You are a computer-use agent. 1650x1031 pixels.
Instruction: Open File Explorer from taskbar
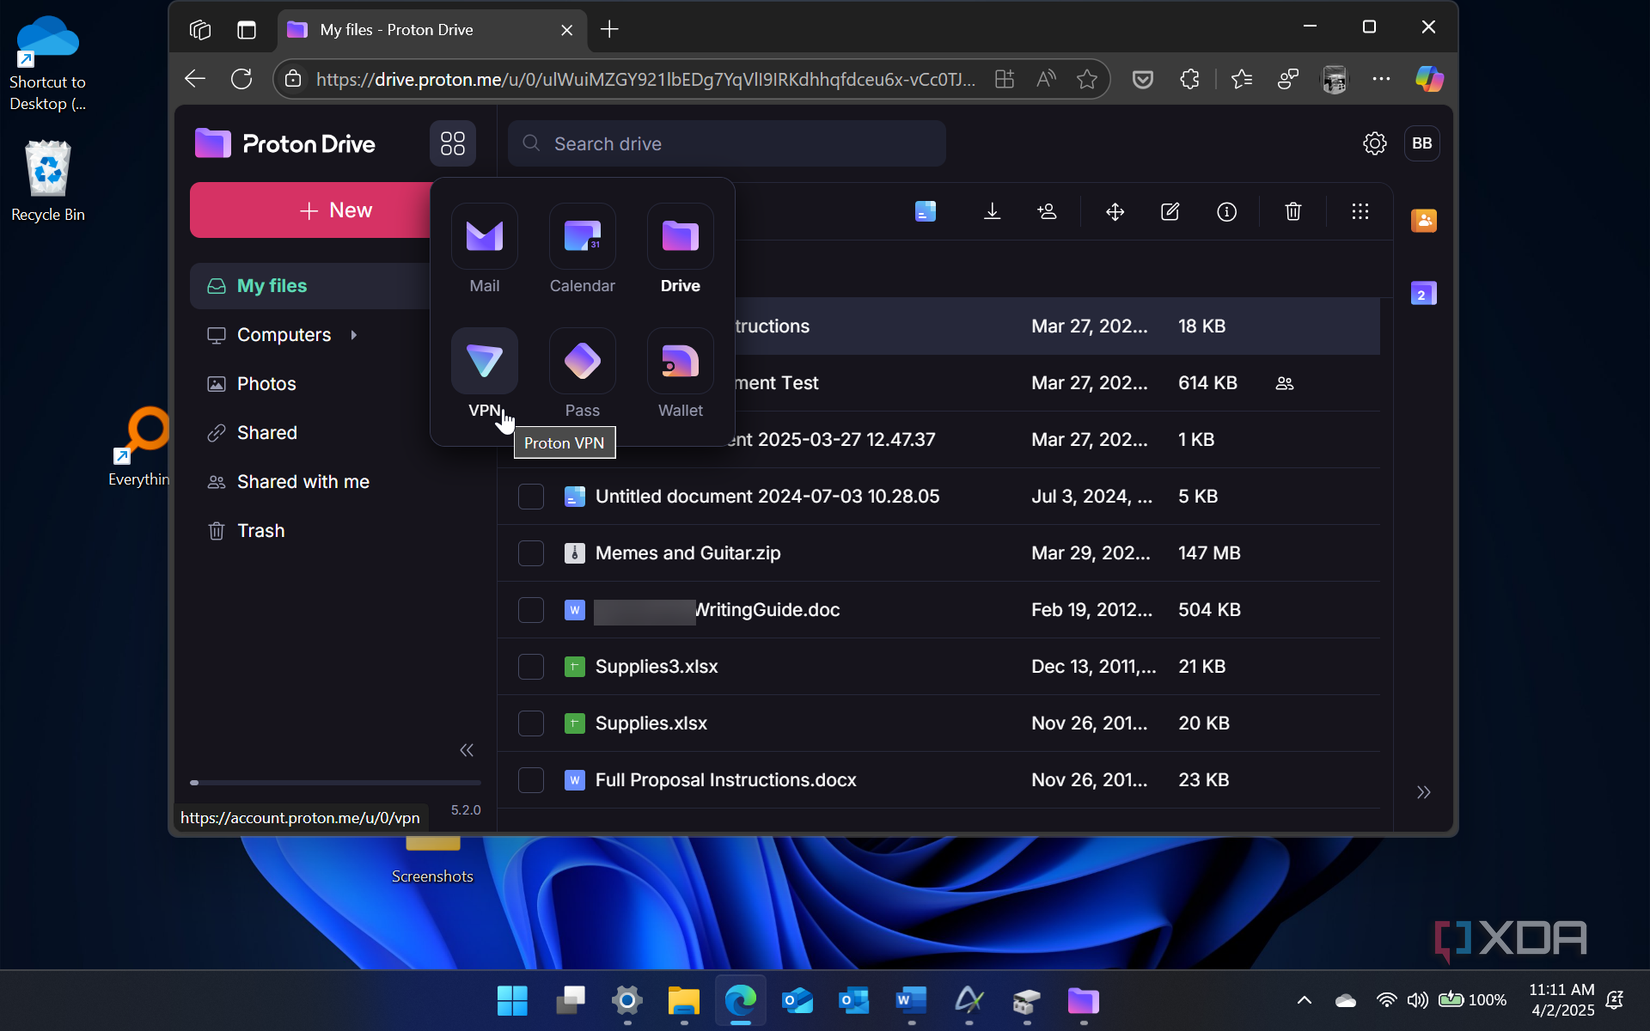684,1000
